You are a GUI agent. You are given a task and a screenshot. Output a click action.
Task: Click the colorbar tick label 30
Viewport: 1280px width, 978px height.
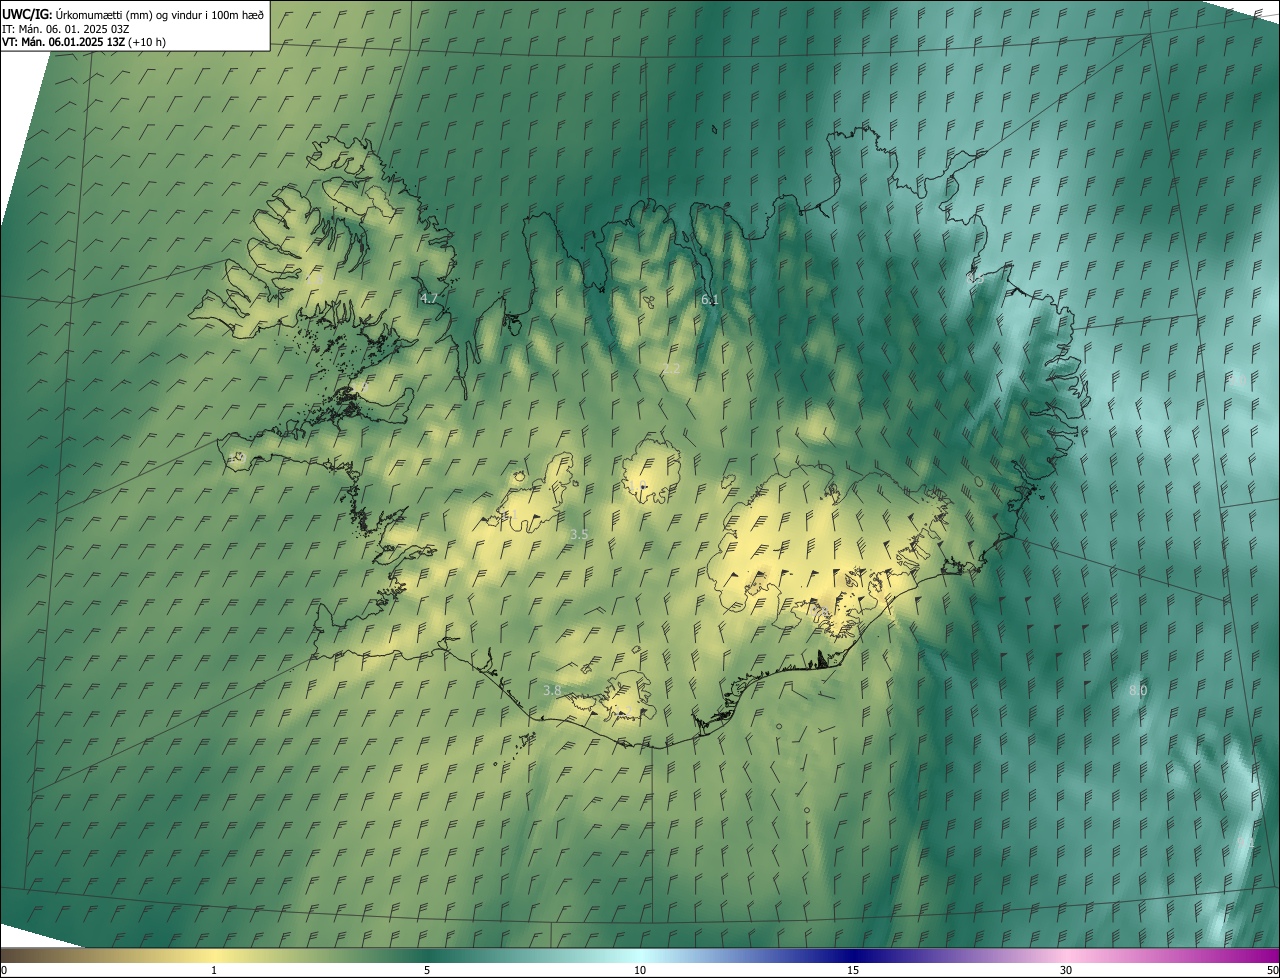tap(1066, 971)
